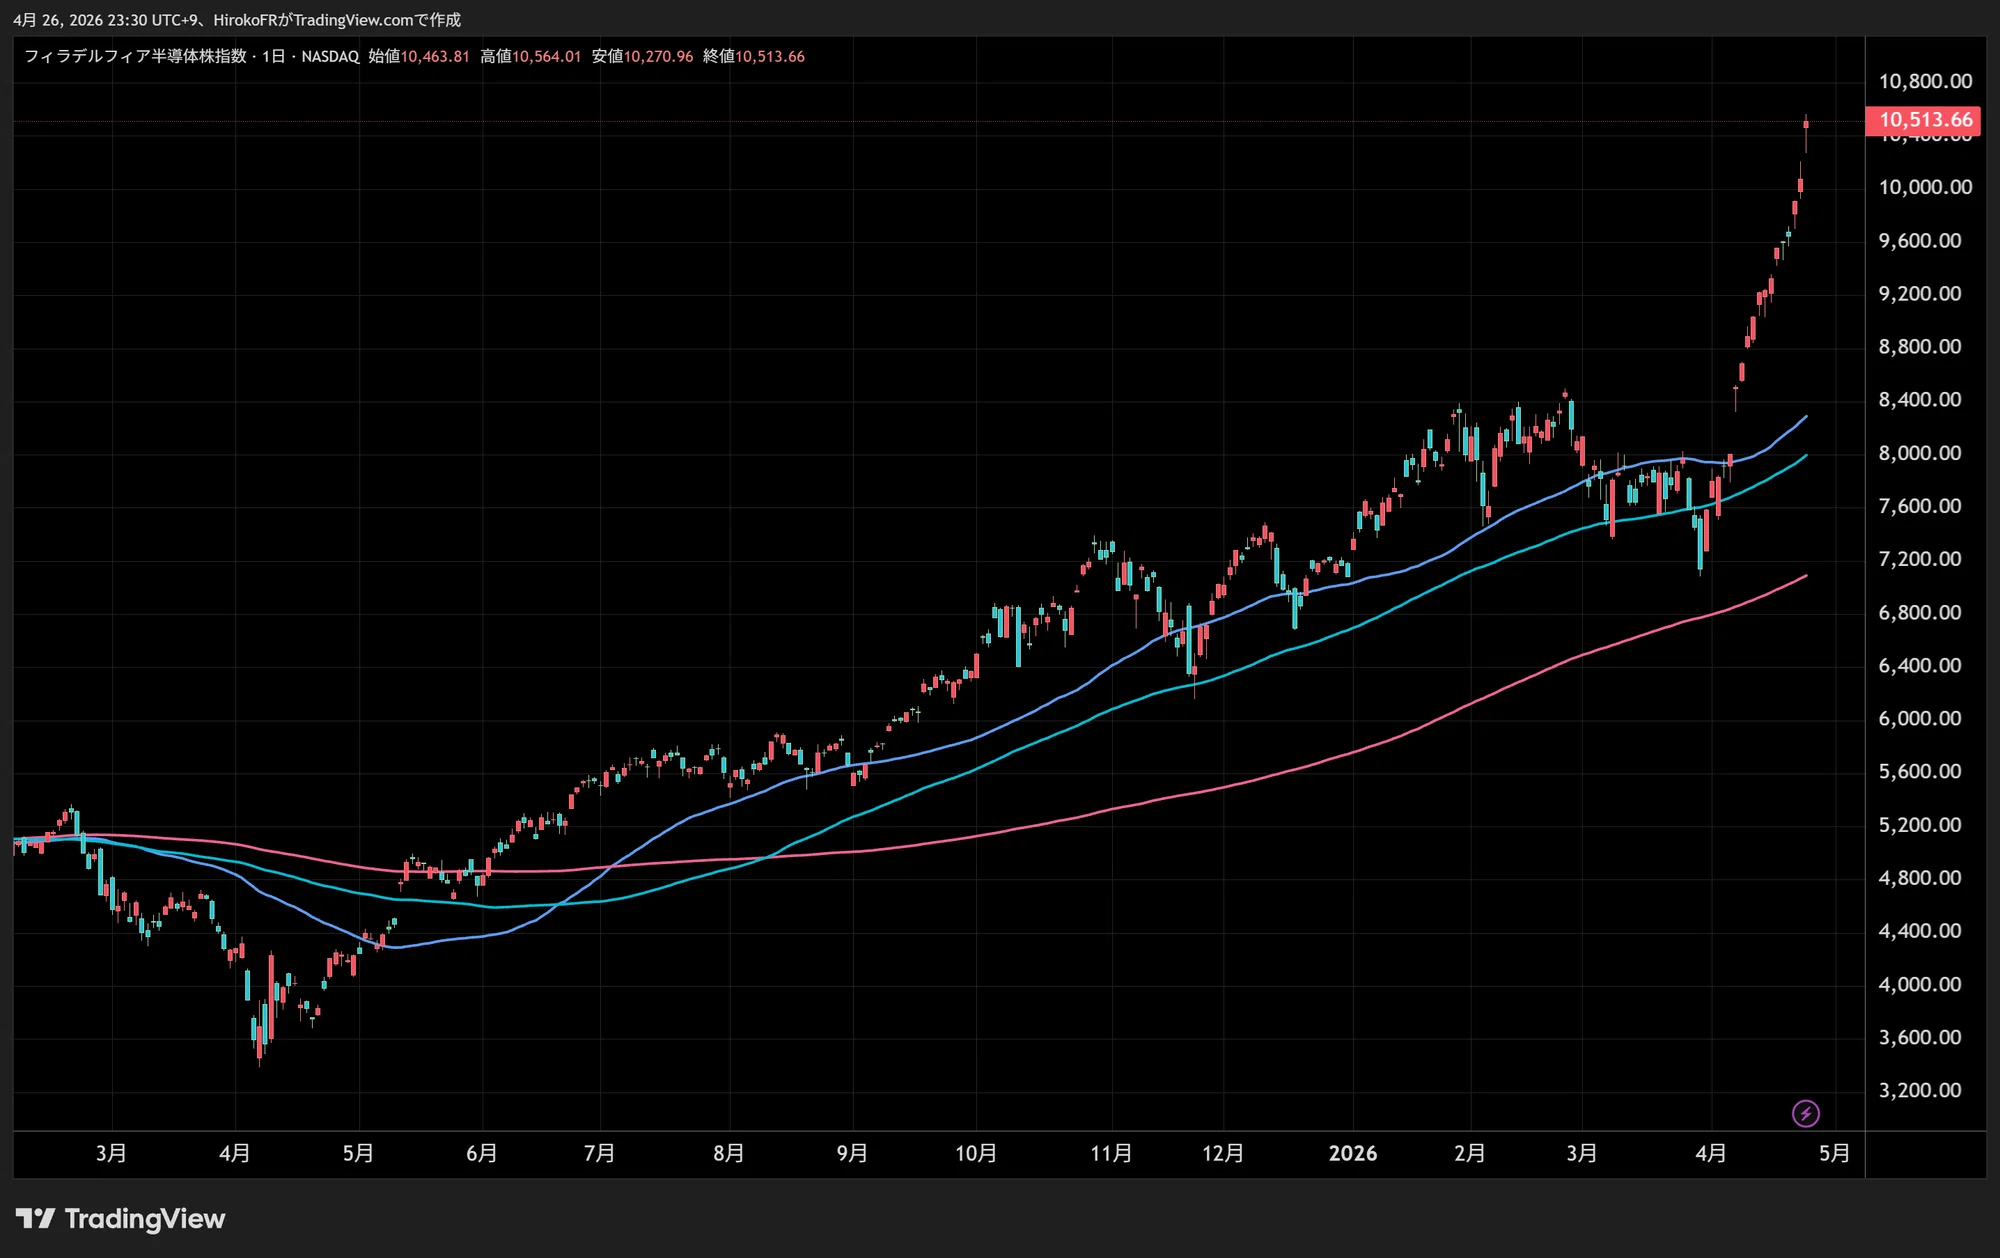2000x1258 pixels.
Task: Click the 高値 10,564.01 high value
Action: click(530, 56)
